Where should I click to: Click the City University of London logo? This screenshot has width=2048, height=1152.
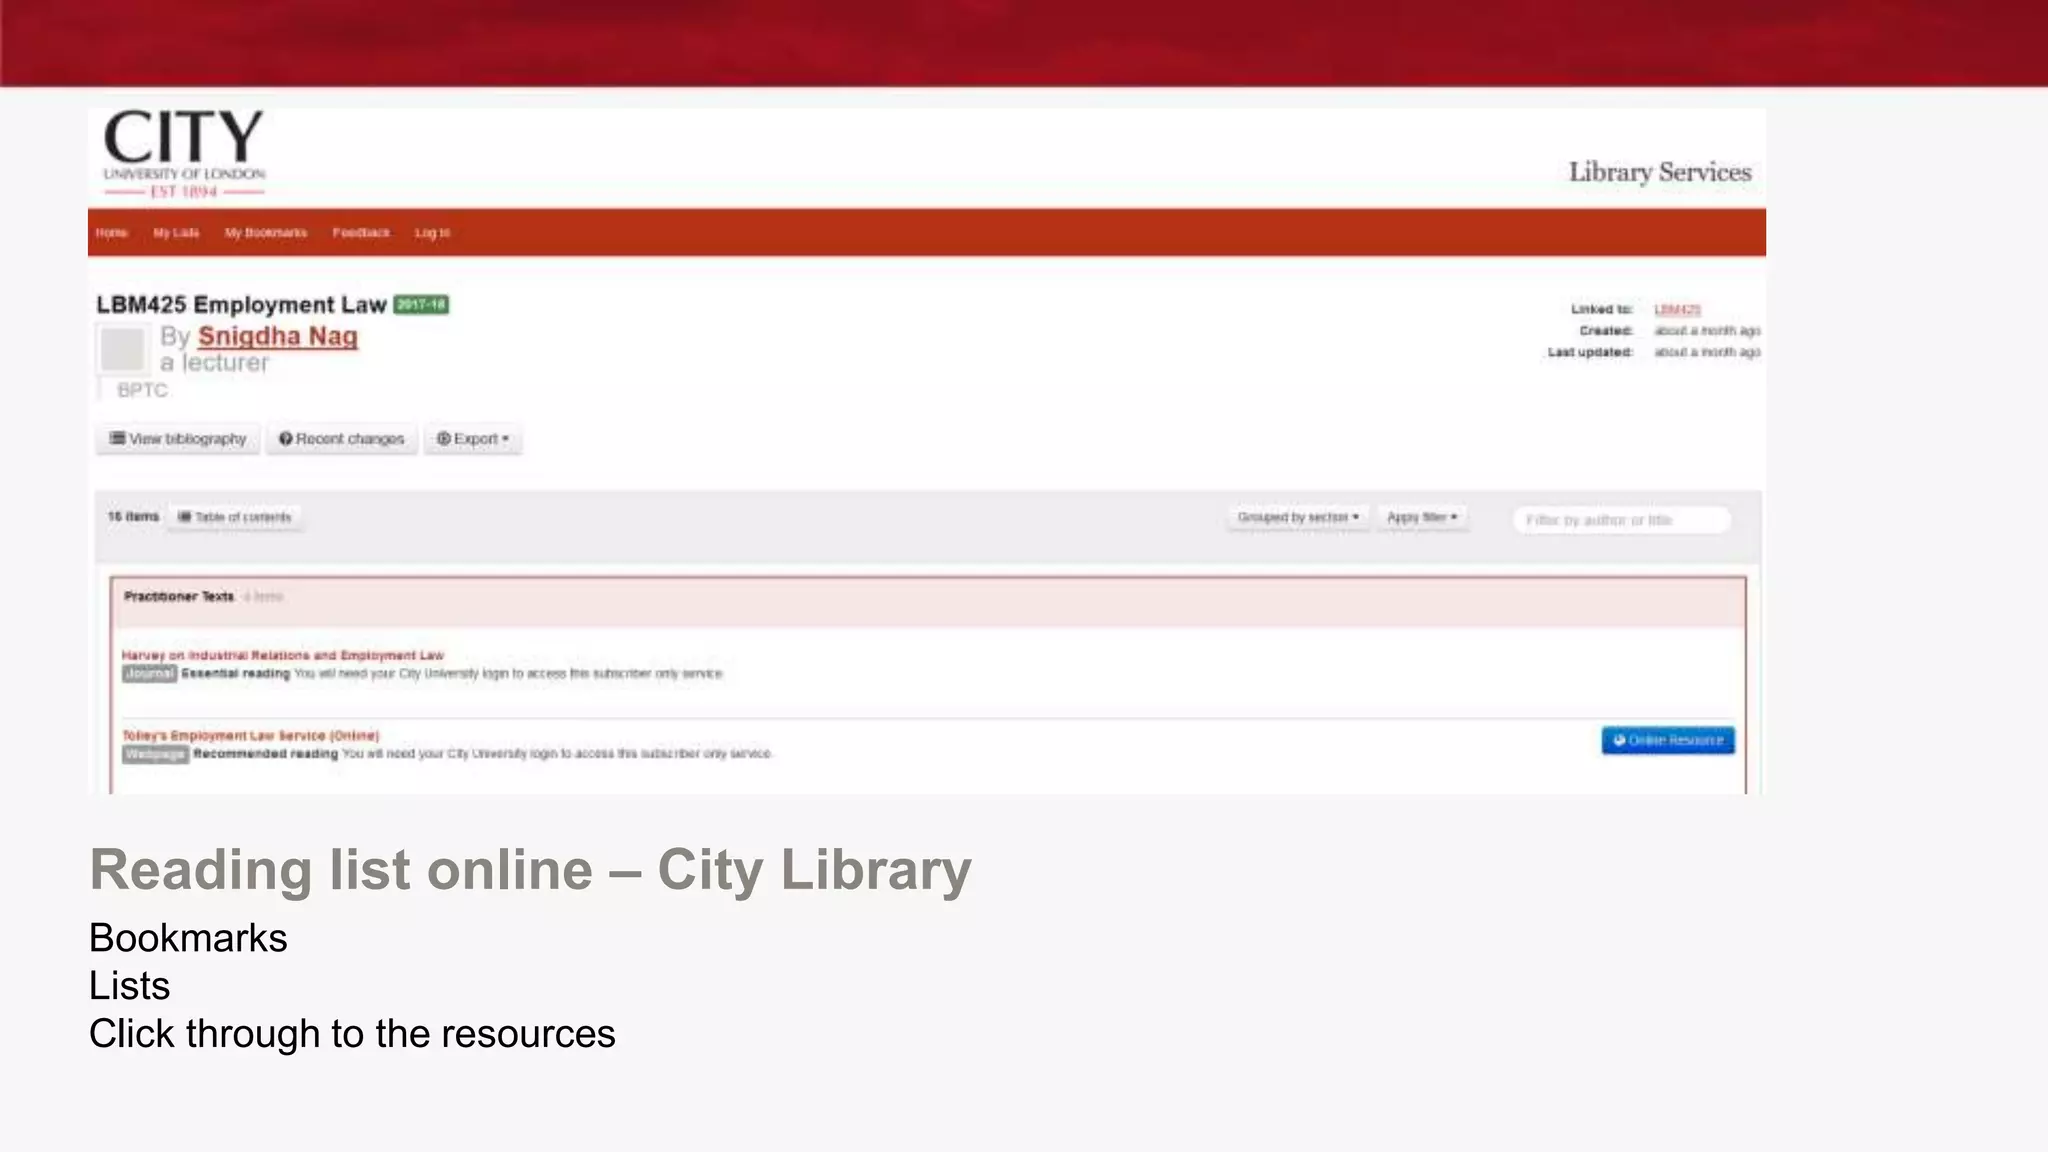[184, 153]
